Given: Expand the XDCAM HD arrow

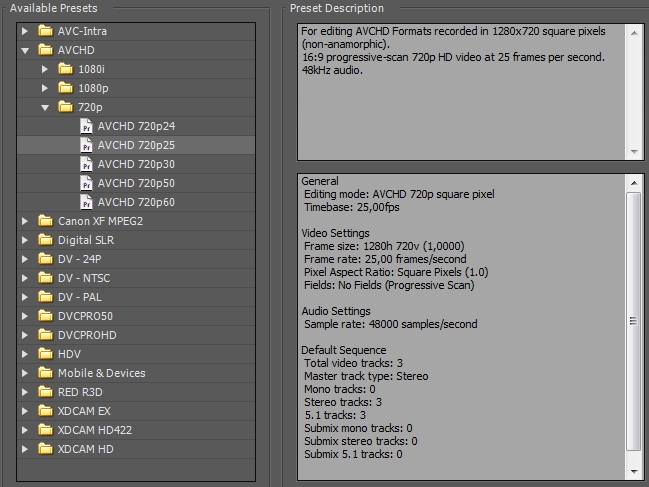Looking at the screenshot, I should (25, 449).
